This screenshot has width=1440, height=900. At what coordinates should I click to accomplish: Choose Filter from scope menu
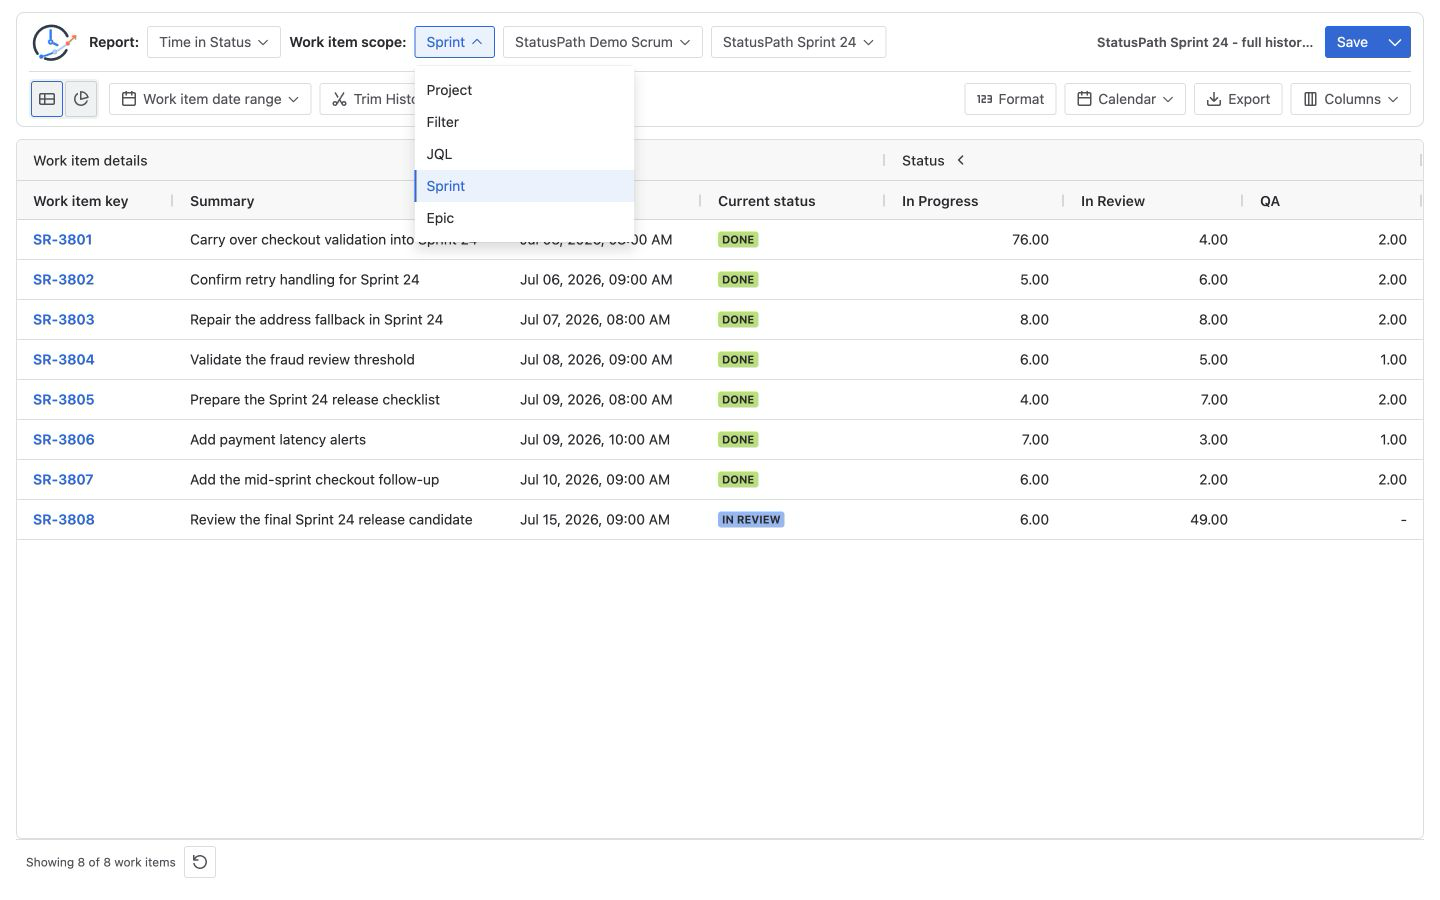coord(524,122)
